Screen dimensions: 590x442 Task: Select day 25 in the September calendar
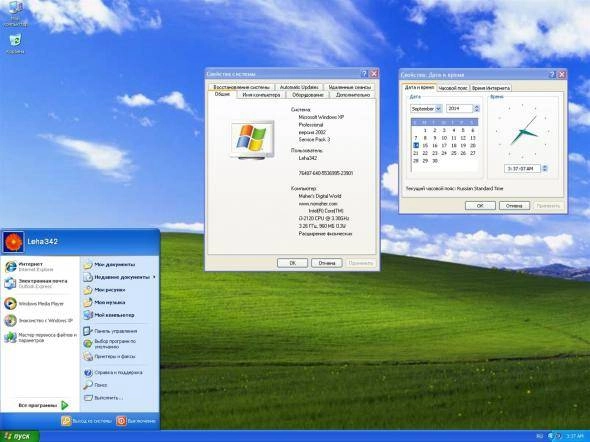pos(453,153)
